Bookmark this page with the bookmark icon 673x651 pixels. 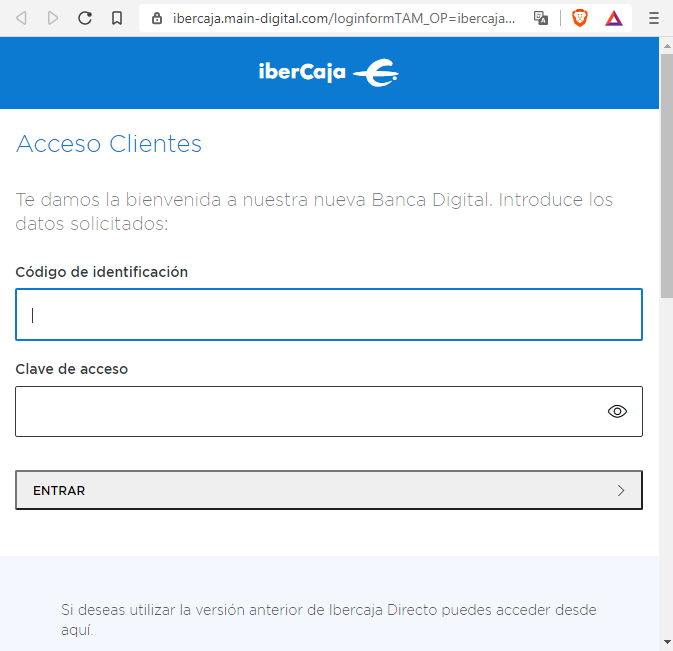pos(117,18)
